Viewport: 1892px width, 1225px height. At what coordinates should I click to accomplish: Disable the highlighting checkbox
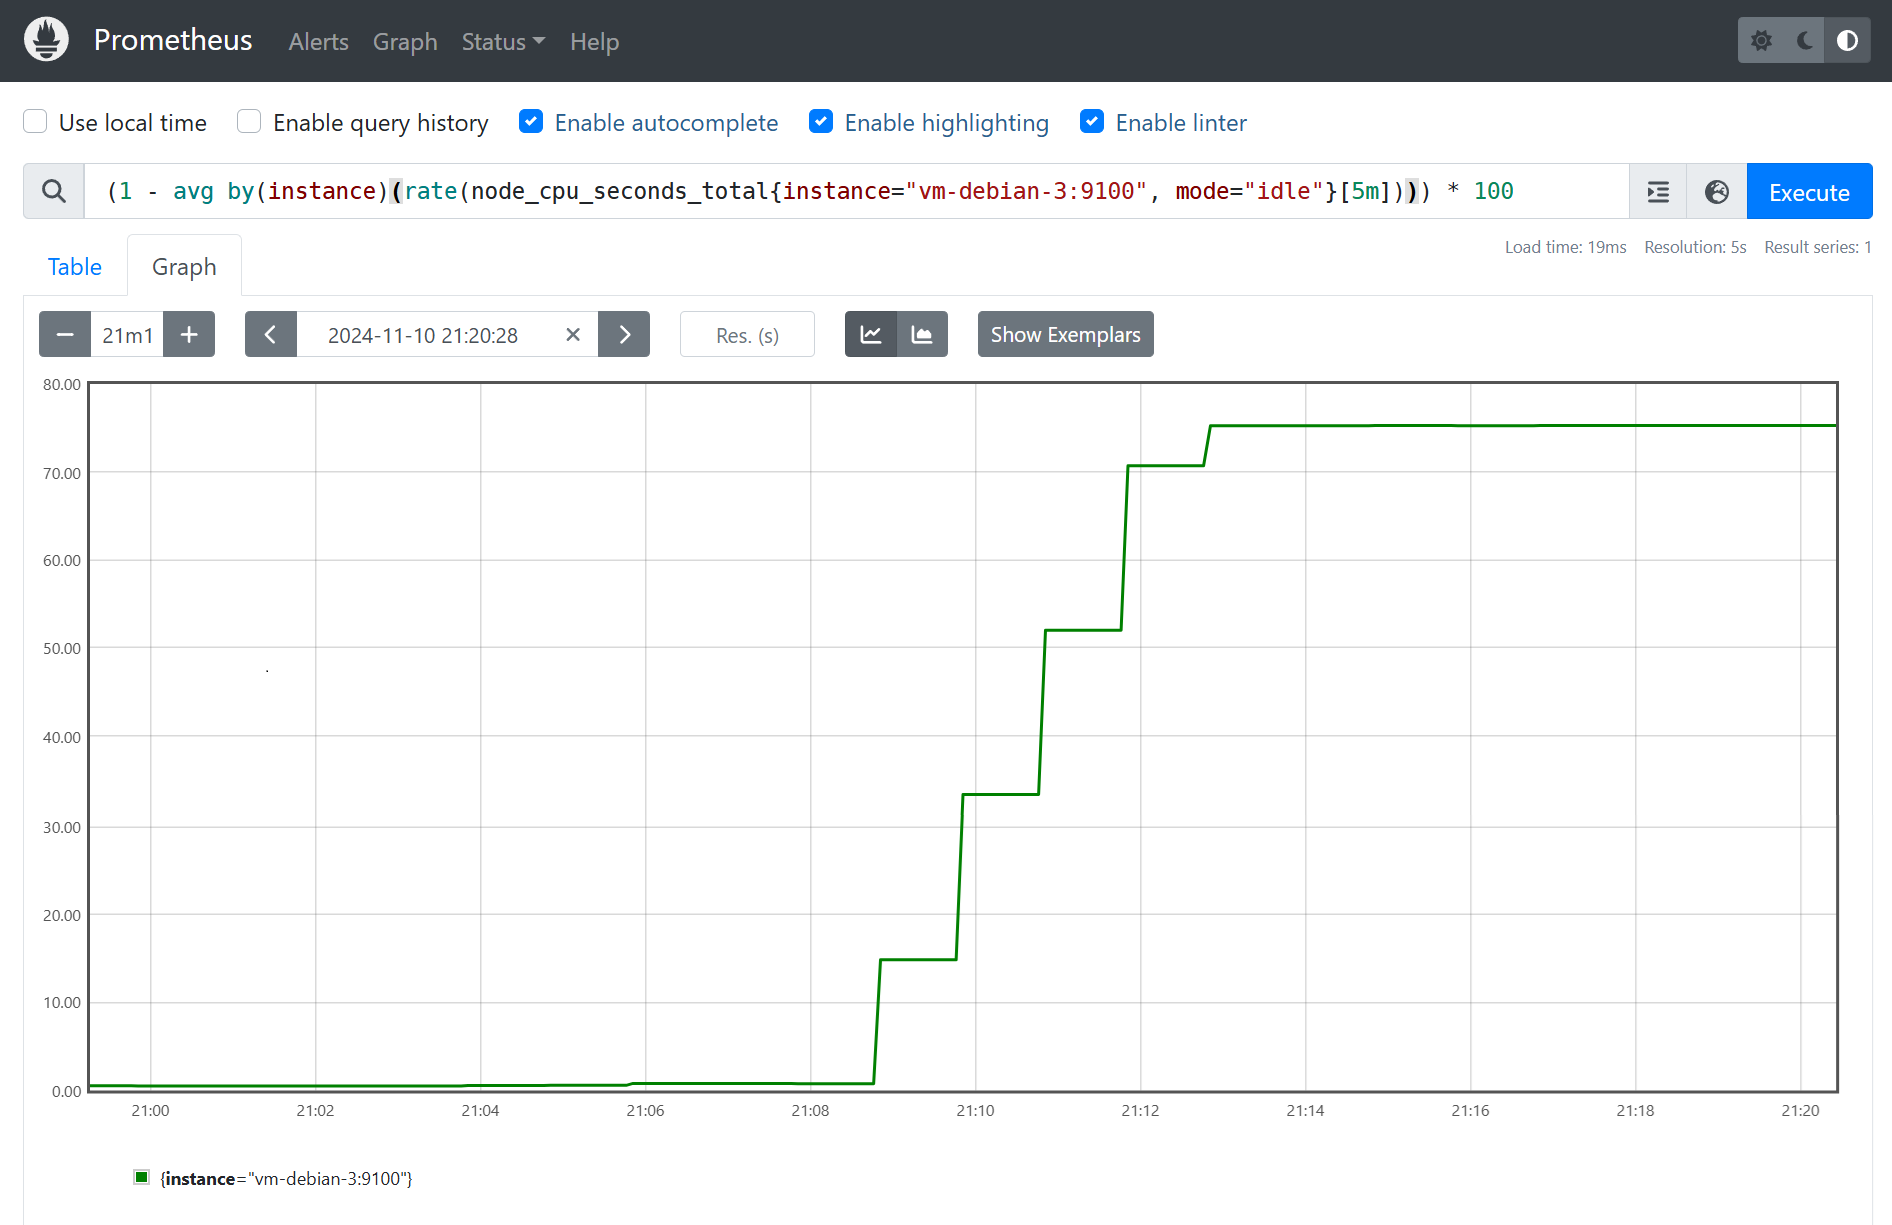tap(821, 122)
